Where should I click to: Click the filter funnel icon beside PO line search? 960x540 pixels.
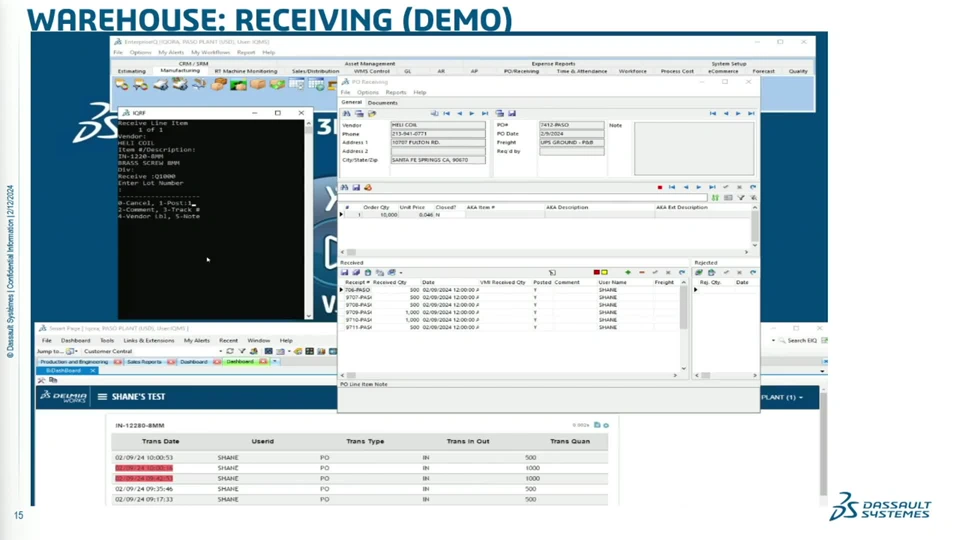coord(741,198)
